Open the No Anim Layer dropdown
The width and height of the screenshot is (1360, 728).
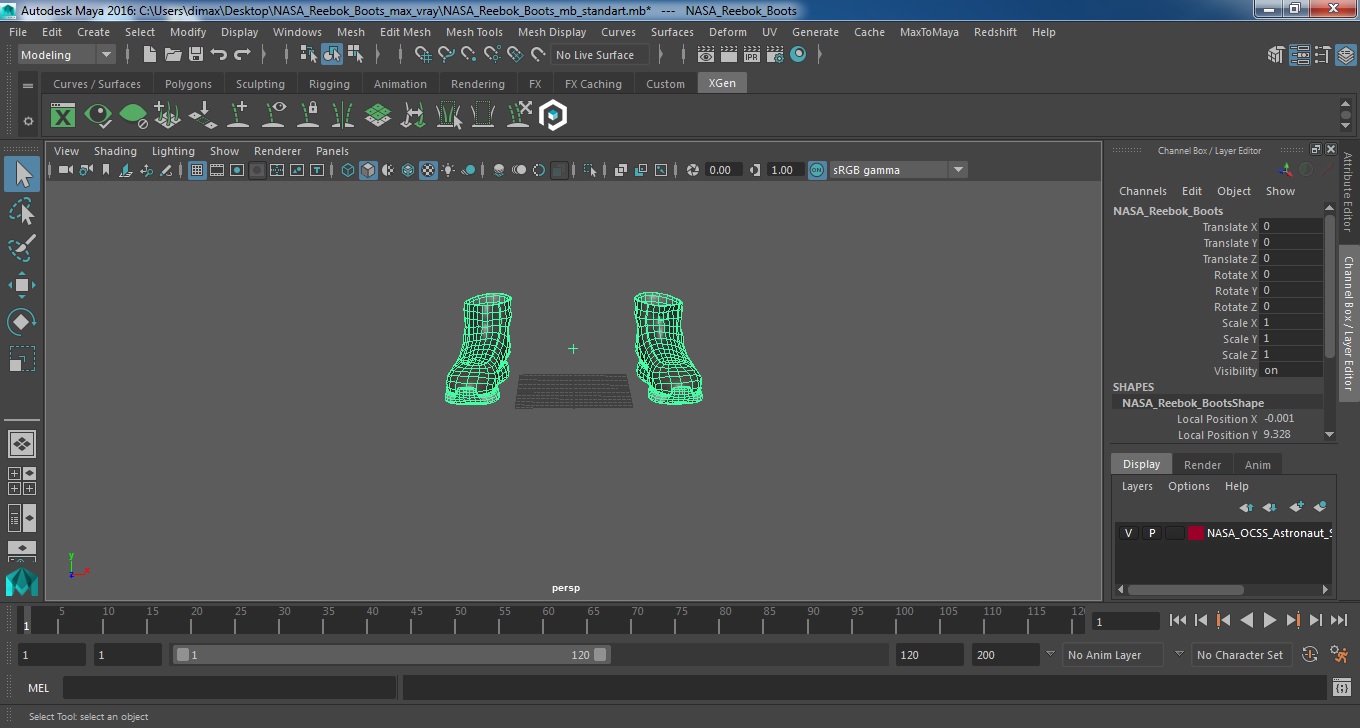(1113, 655)
